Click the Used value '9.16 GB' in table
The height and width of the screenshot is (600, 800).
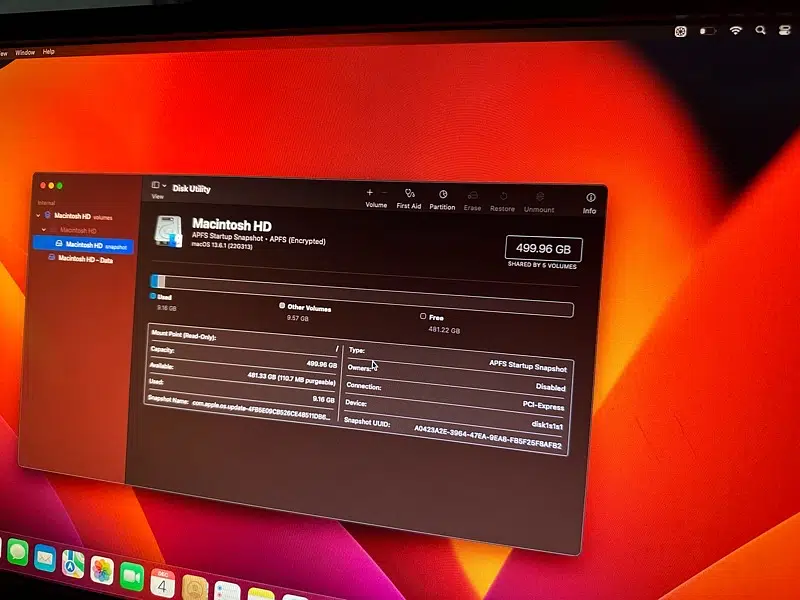click(x=323, y=399)
